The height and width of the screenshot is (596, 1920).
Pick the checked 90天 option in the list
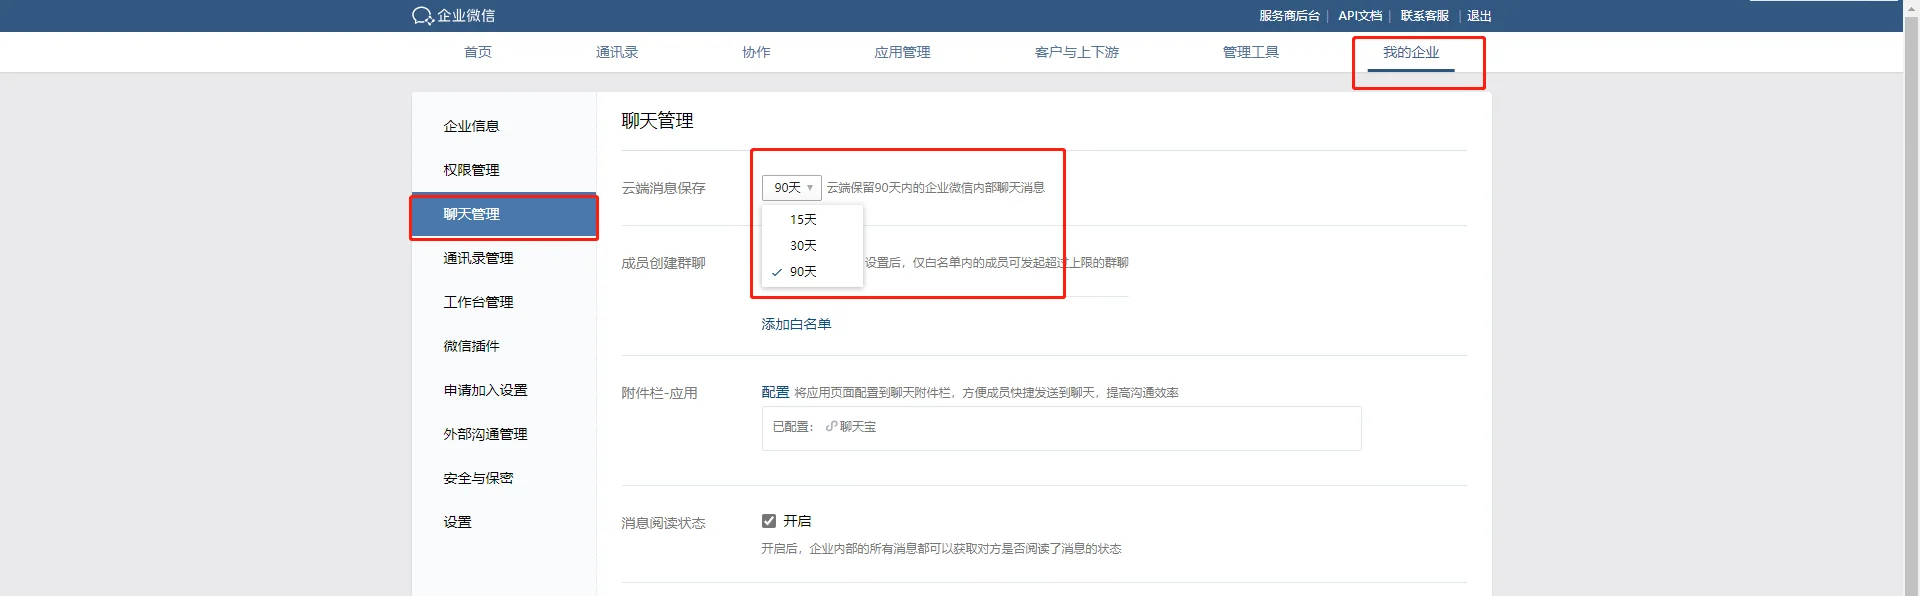812,272
